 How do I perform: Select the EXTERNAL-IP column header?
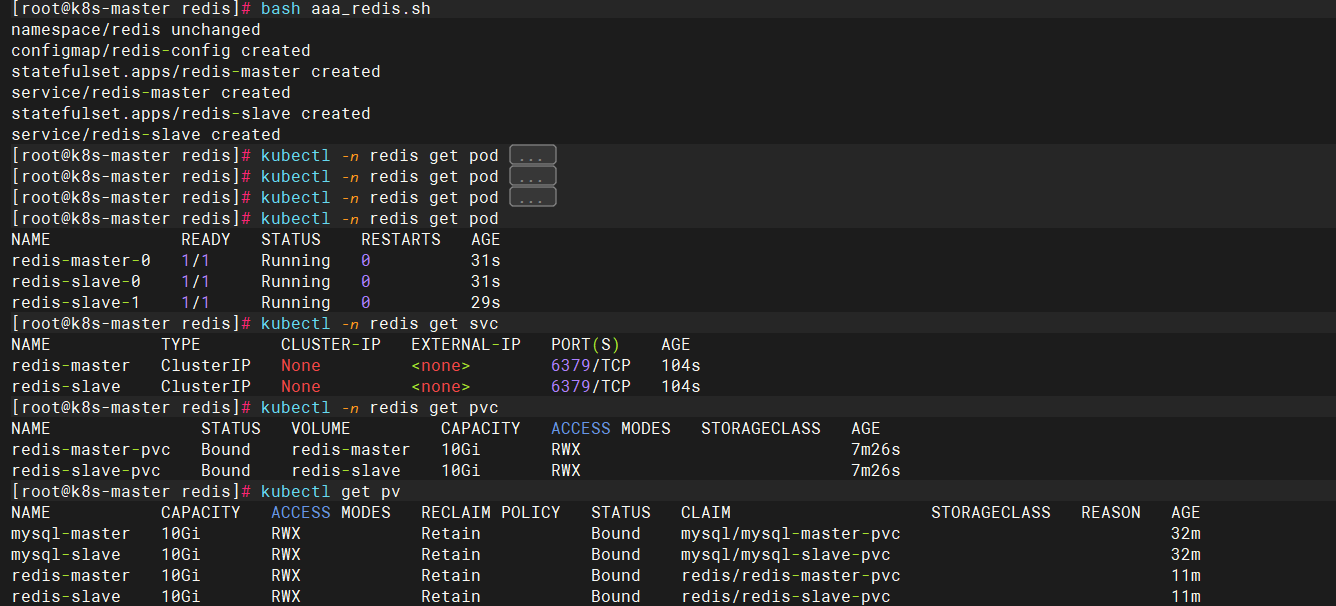click(x=466, y=344)
